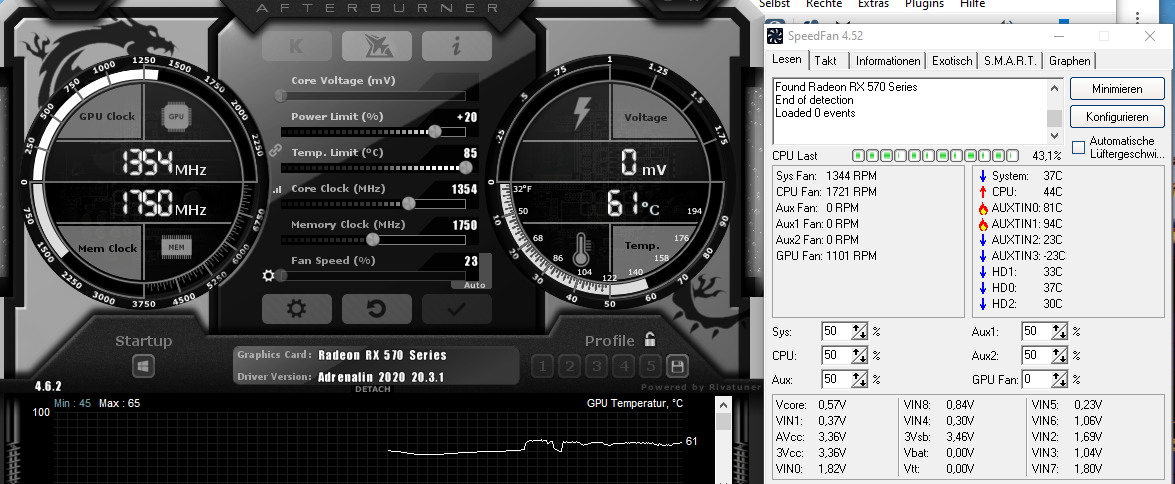This screenshot has height=484, width=1175.
Task: Select profile slot 2
Action: (x=570, y=366)
